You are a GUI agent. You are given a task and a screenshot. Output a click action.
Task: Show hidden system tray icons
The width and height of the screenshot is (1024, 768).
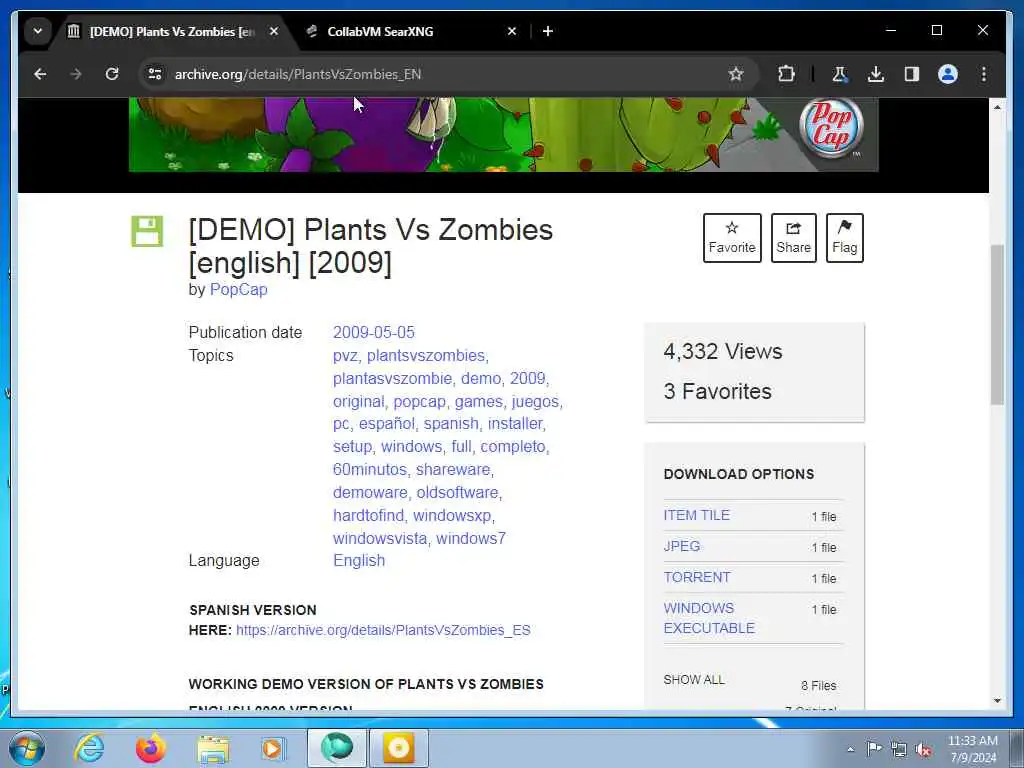coord(850,749)
